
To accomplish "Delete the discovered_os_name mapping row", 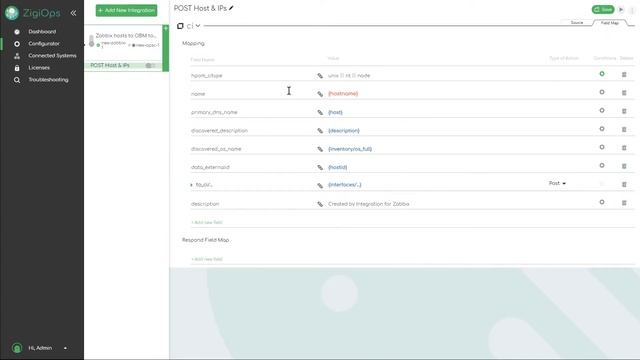I will pyautogui.click(x=624, y=148).
